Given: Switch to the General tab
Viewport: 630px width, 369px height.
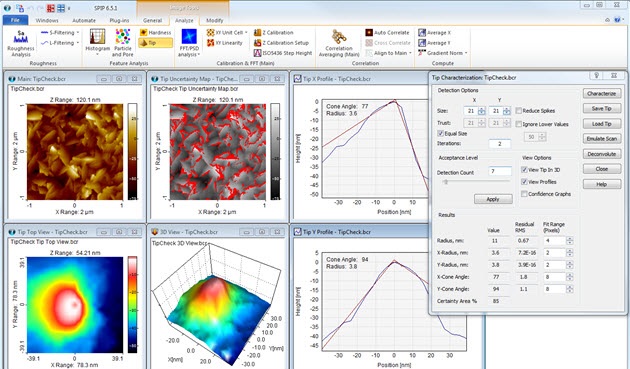Looking at the screenshot, I should (x=153, y=20).
